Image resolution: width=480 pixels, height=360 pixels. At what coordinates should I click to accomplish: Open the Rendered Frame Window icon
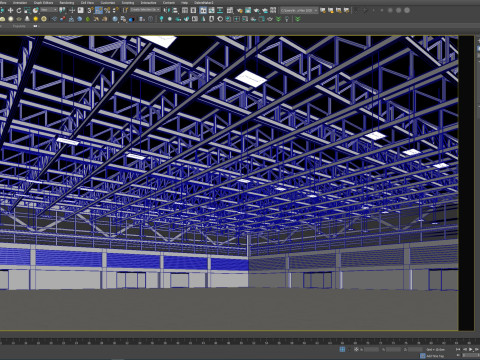coord(248,10)
